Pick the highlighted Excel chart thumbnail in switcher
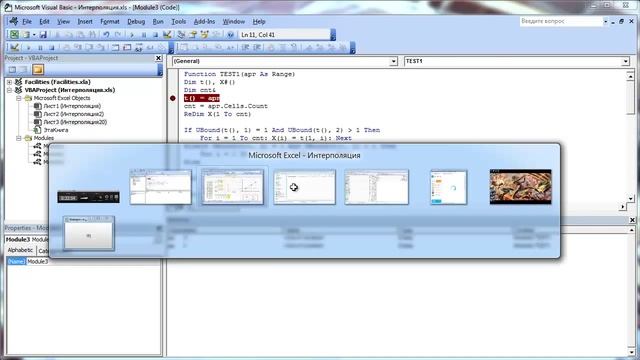Viewport: 640px width, 360px height. (x=232, y=187)
